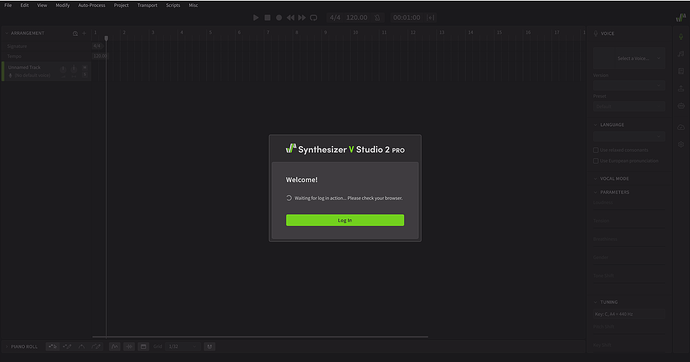Select the first note pointer tool in piano roll
The image size is (690, 362).
pyautogui.click(x=52, y=347)
